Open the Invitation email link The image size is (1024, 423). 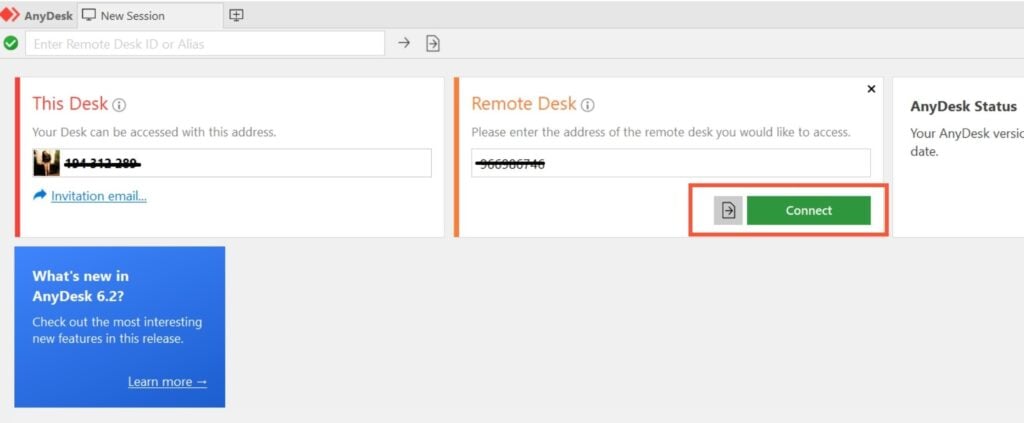(99, 196)
